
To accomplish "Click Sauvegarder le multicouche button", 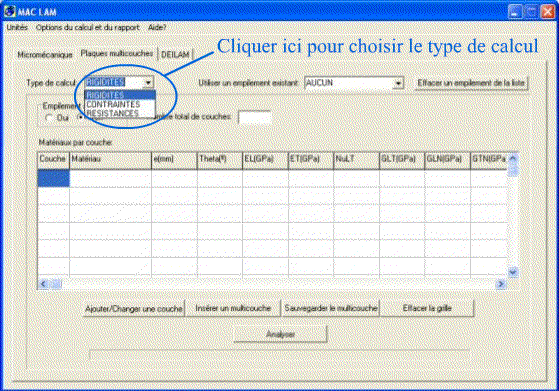I will [331, 308].
